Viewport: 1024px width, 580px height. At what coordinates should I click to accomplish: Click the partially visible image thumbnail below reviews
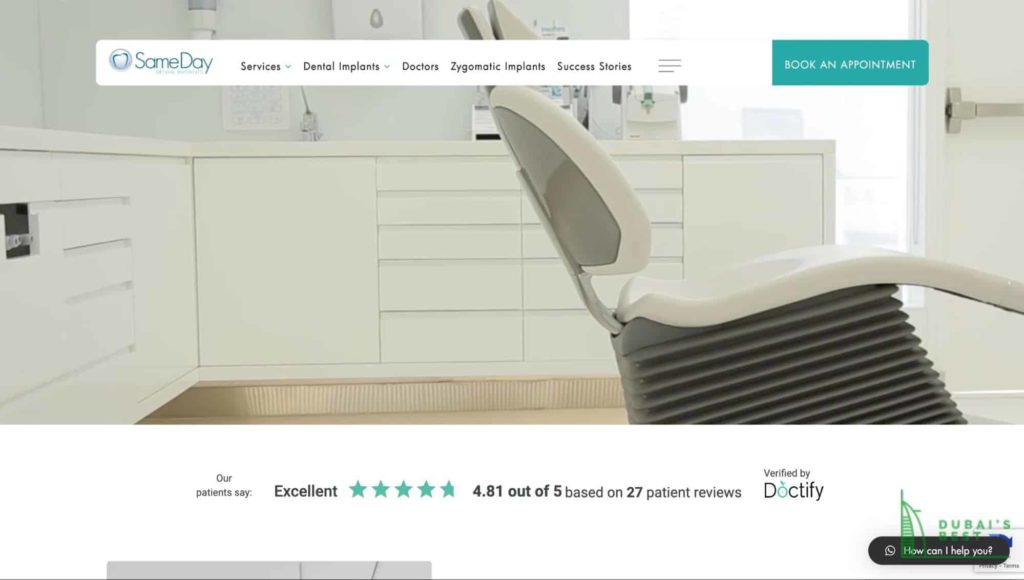point(269,570)
